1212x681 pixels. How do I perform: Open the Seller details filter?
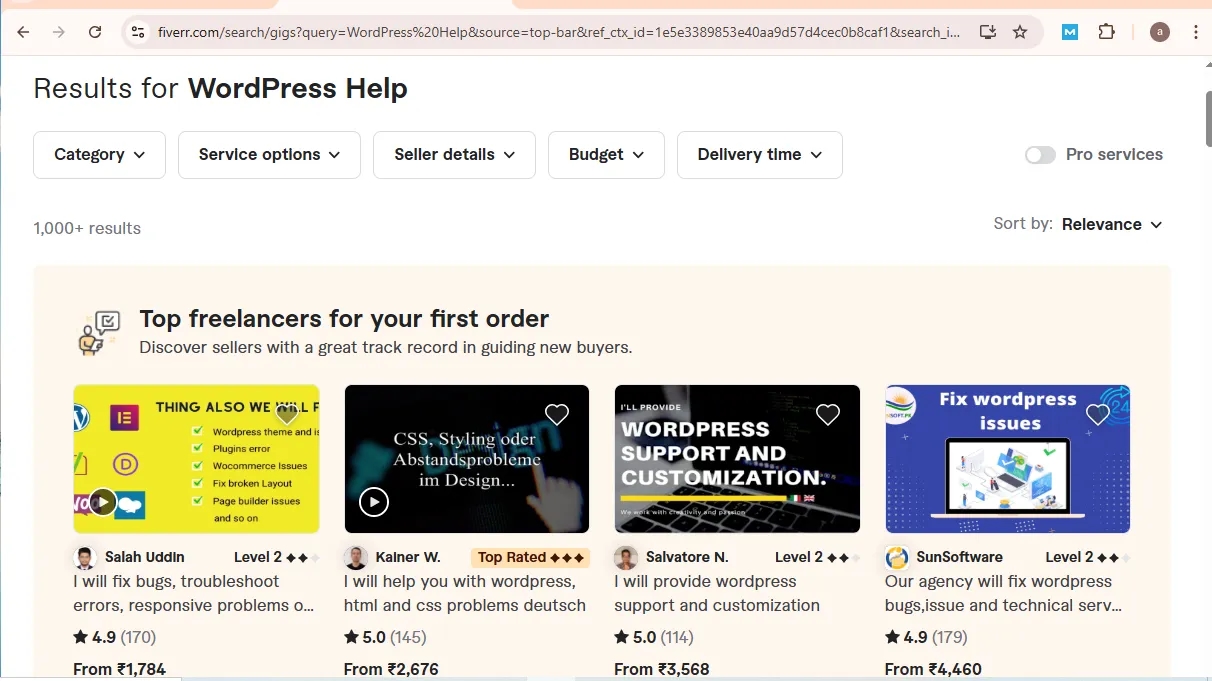(454, 155)
